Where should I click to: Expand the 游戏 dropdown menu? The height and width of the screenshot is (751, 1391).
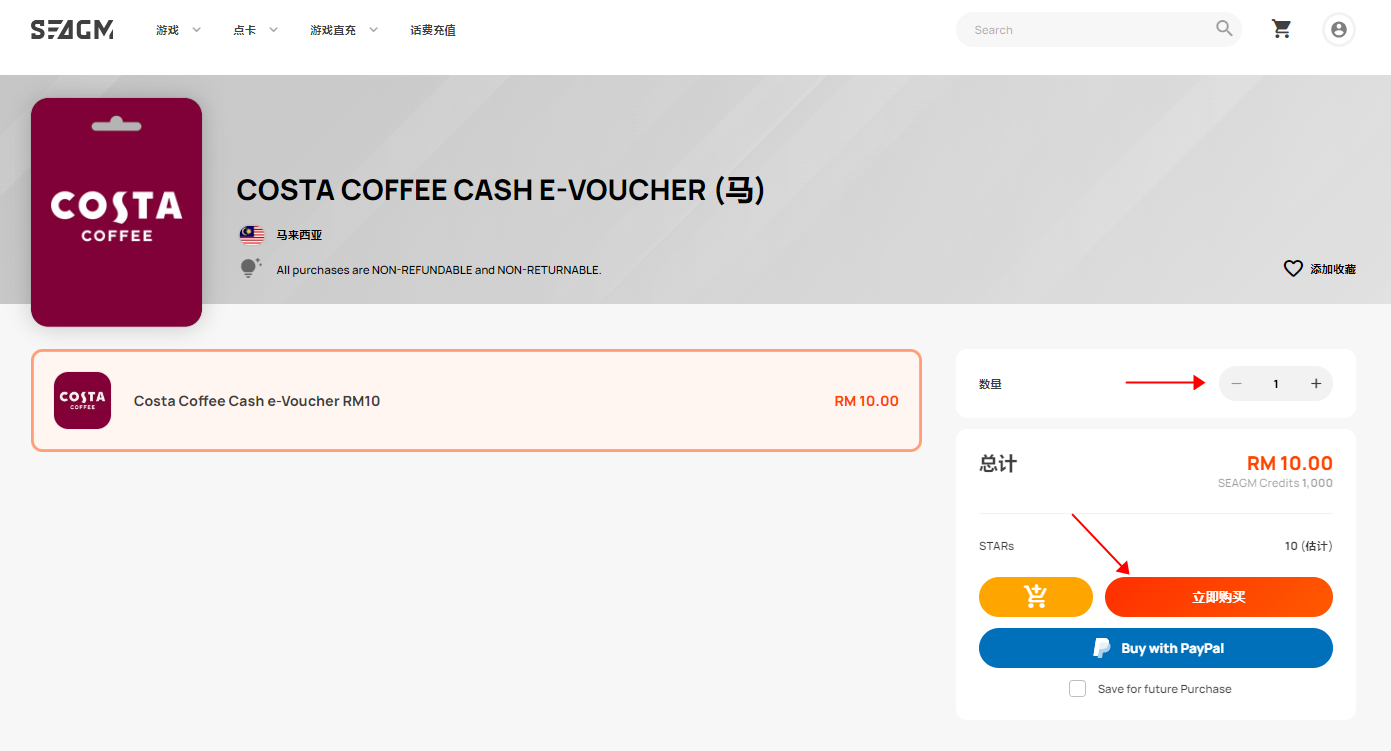click(179, 30)
